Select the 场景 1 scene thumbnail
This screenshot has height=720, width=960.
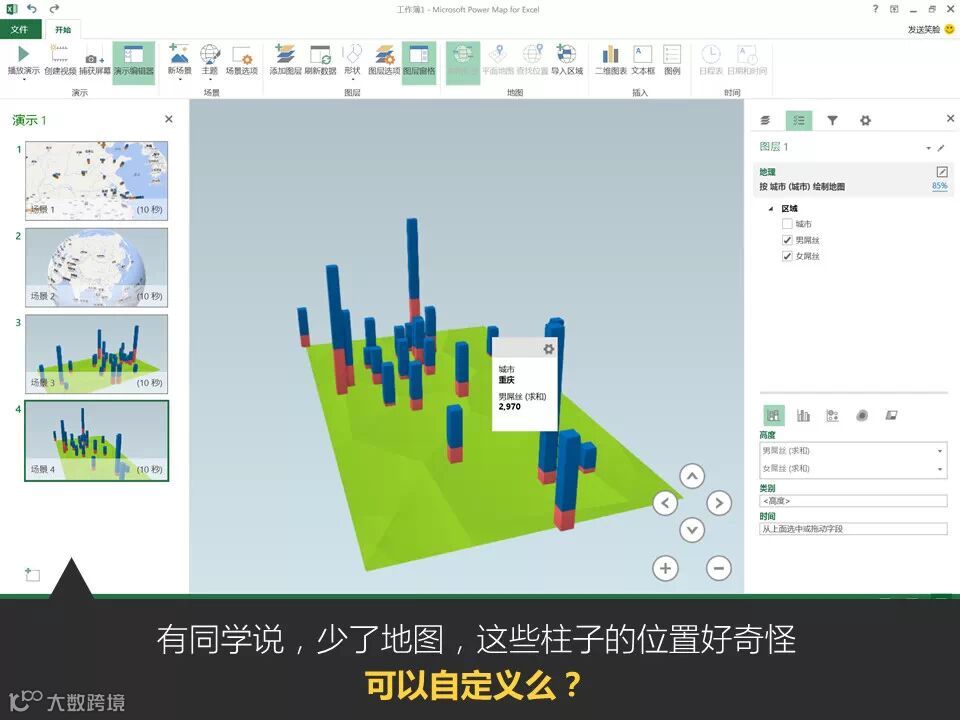[x=96, y=181]
